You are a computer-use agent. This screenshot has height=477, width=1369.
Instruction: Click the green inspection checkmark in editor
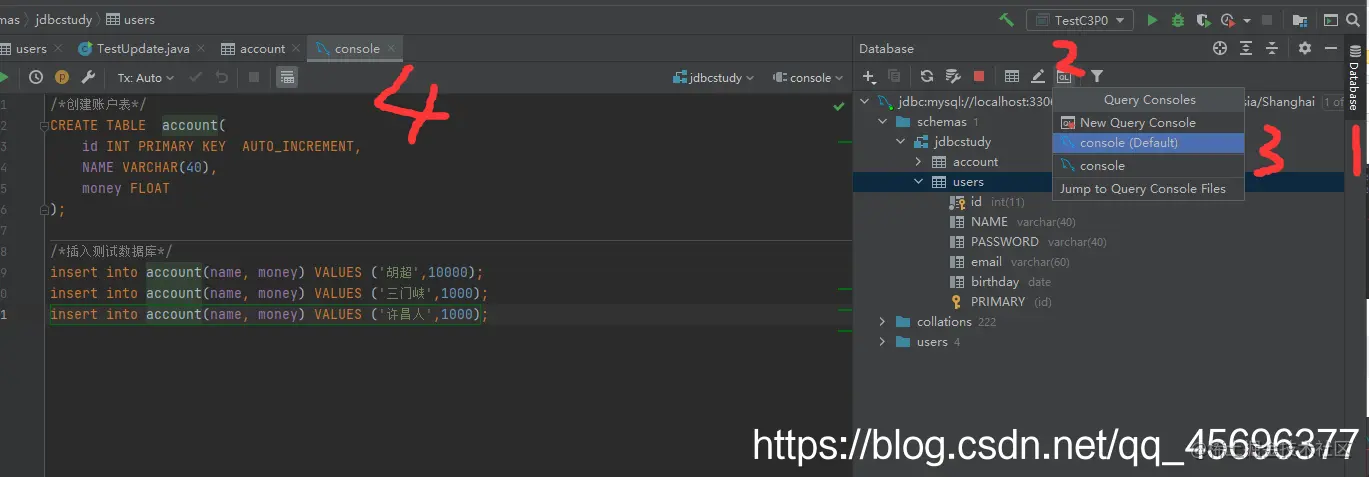[x=838, y=106]
